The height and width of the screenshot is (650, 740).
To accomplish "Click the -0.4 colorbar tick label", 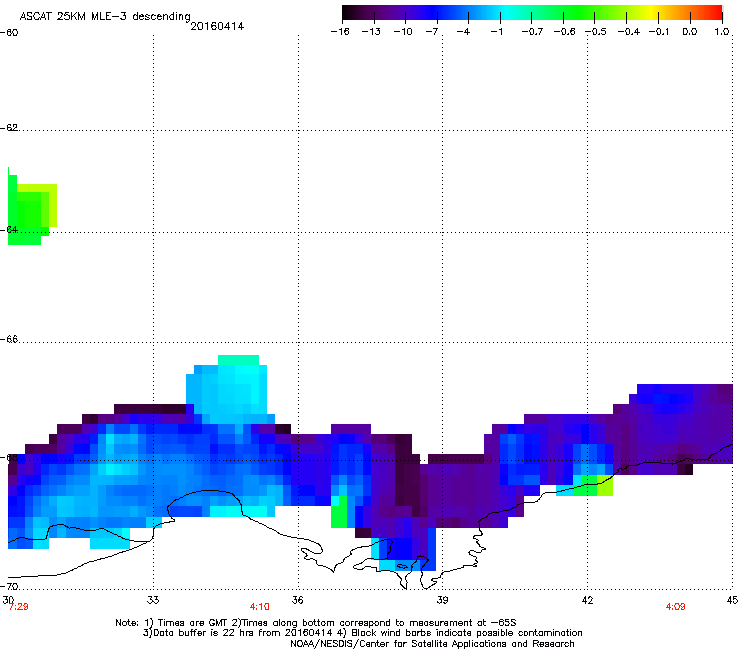I will tap(629, 32).
